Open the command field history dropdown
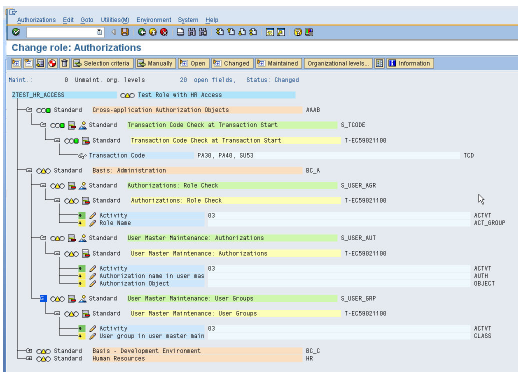 [x=99, y=32]
